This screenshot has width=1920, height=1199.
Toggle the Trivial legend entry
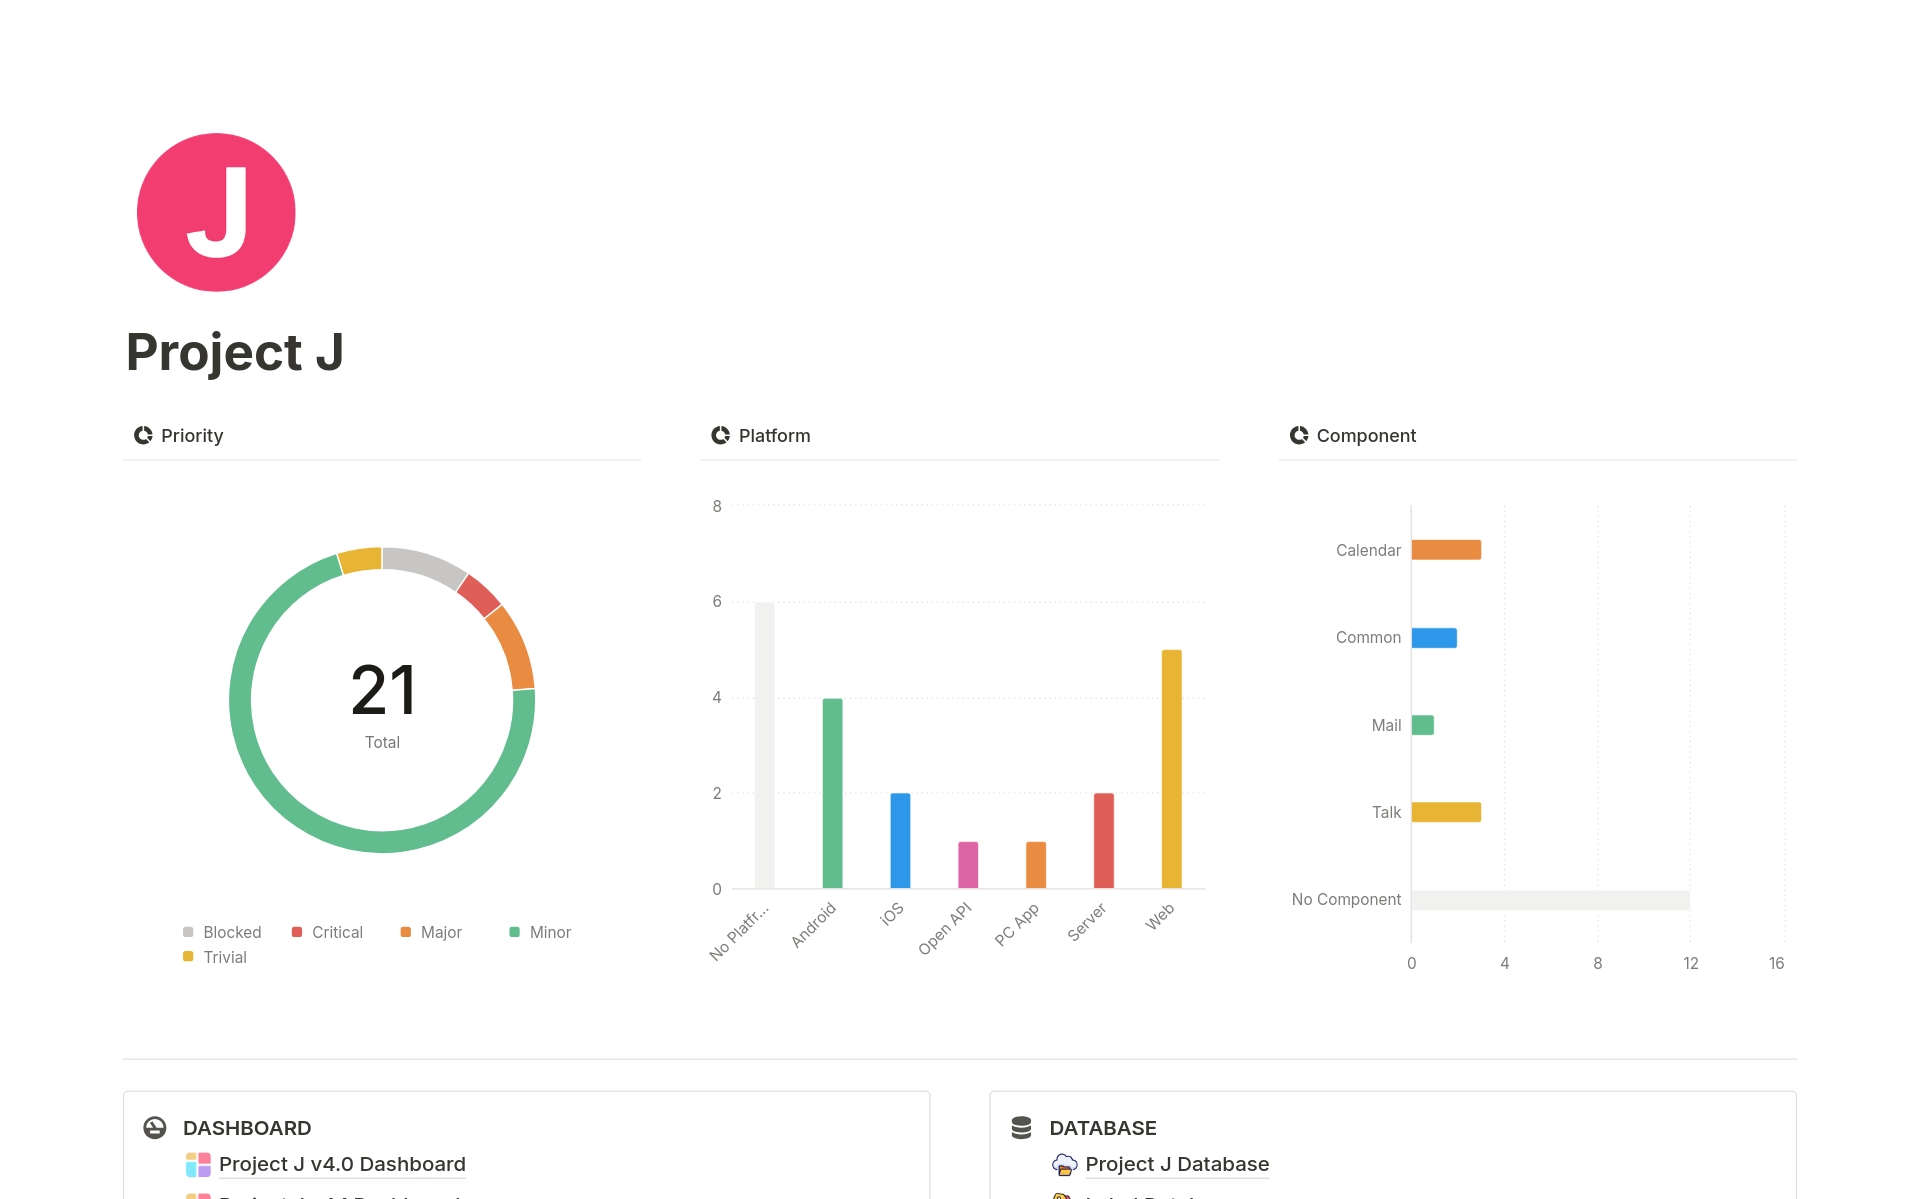tap(224, 957)
